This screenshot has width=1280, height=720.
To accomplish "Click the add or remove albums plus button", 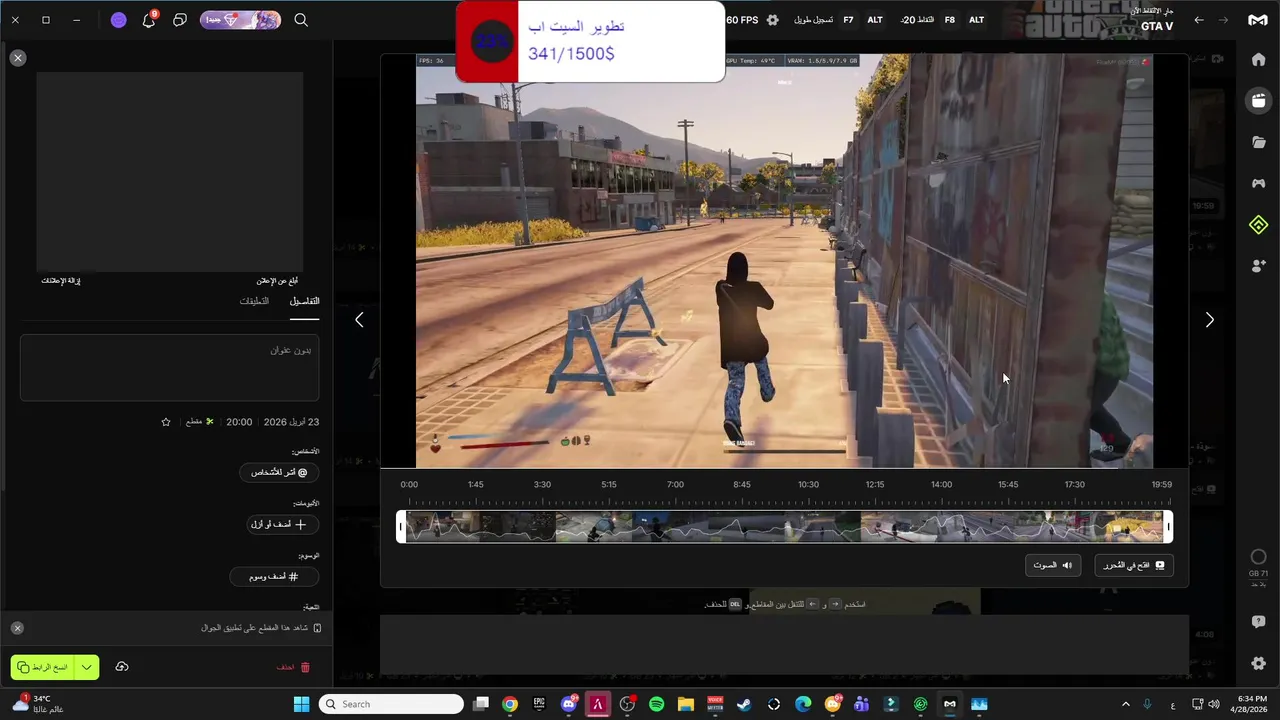I will coord(283,524).
